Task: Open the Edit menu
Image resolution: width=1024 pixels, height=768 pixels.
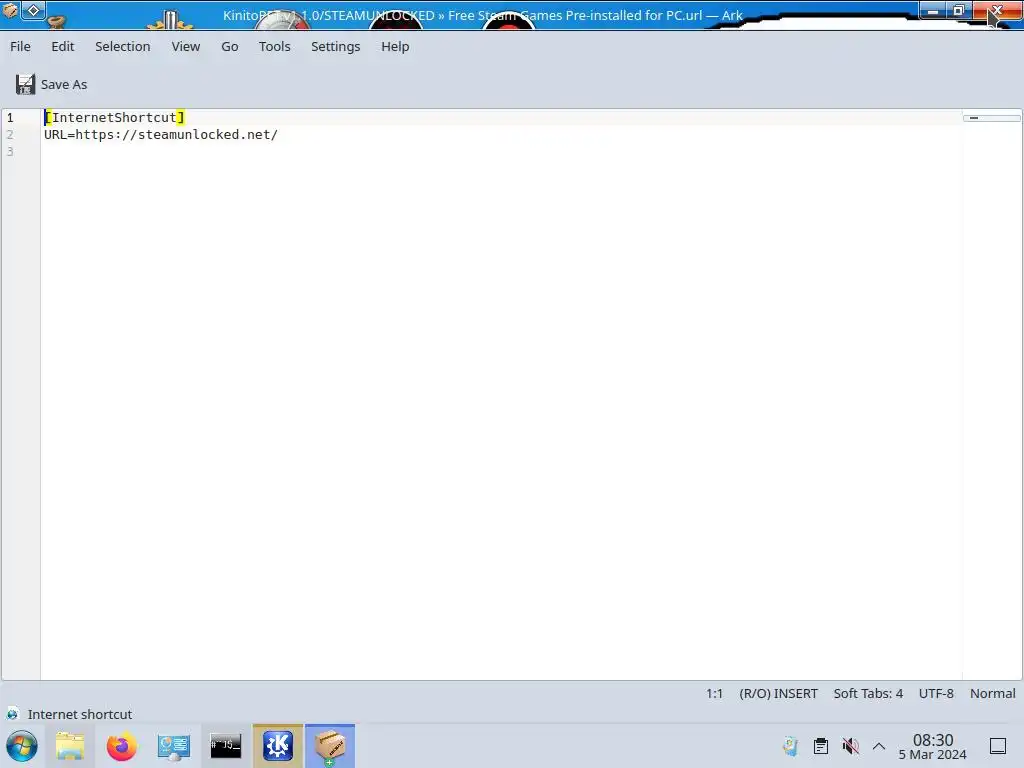Action: (x=63, y=46)
